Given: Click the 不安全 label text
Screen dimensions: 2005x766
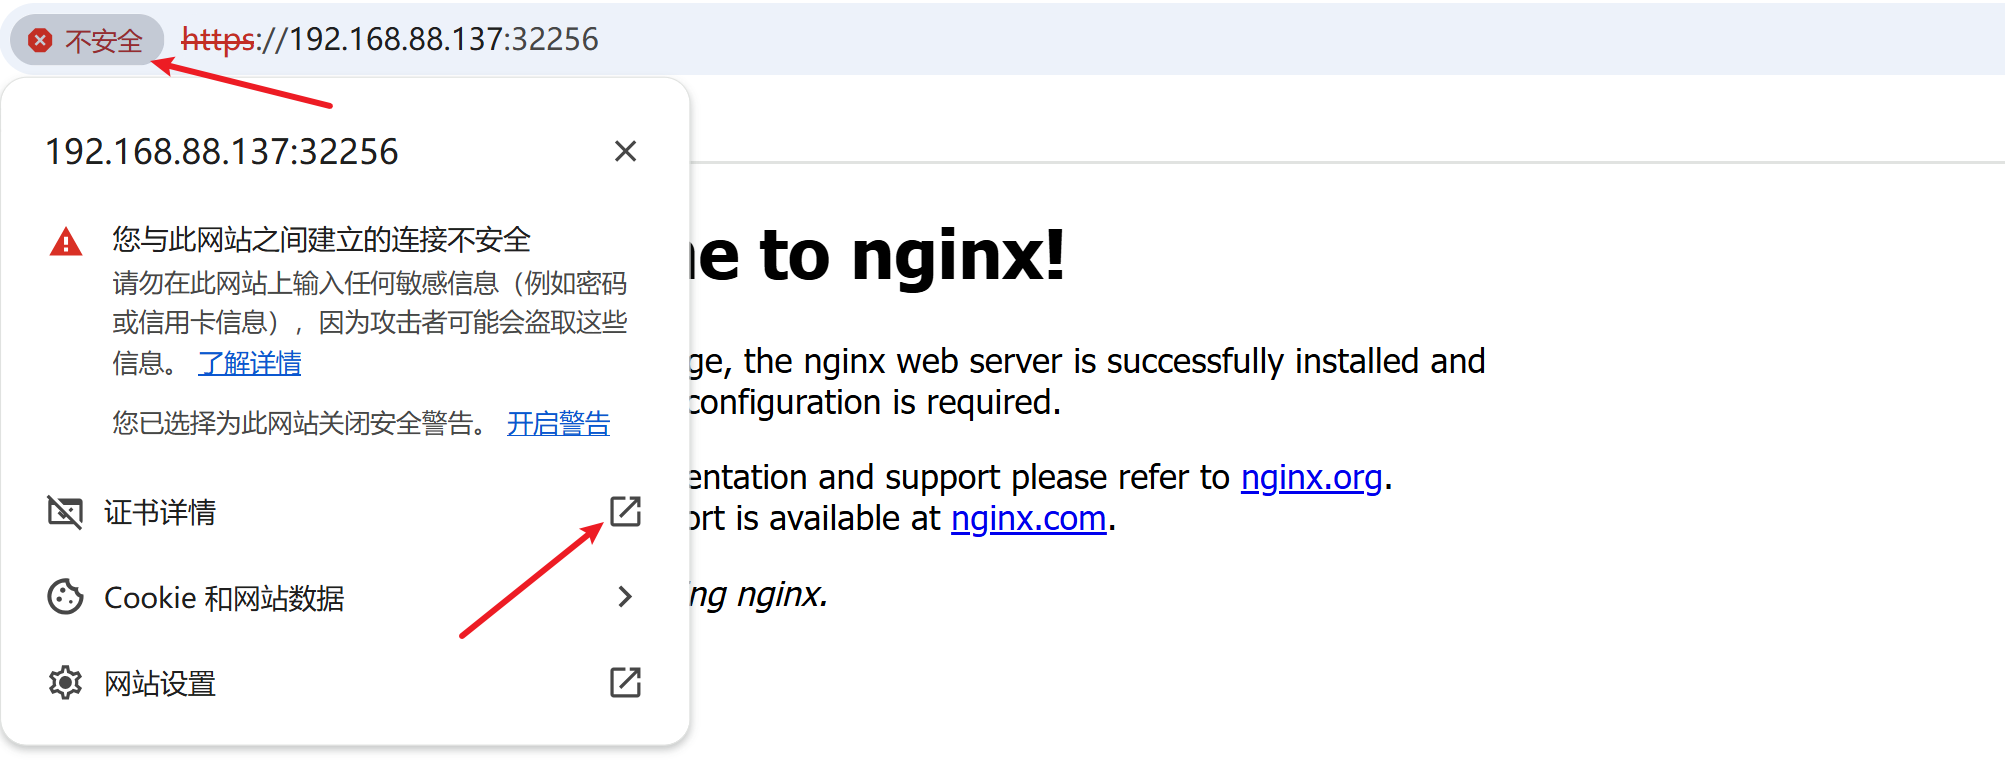Looking at the screenshot, I should pyautogui.click(x=104, y=41).
